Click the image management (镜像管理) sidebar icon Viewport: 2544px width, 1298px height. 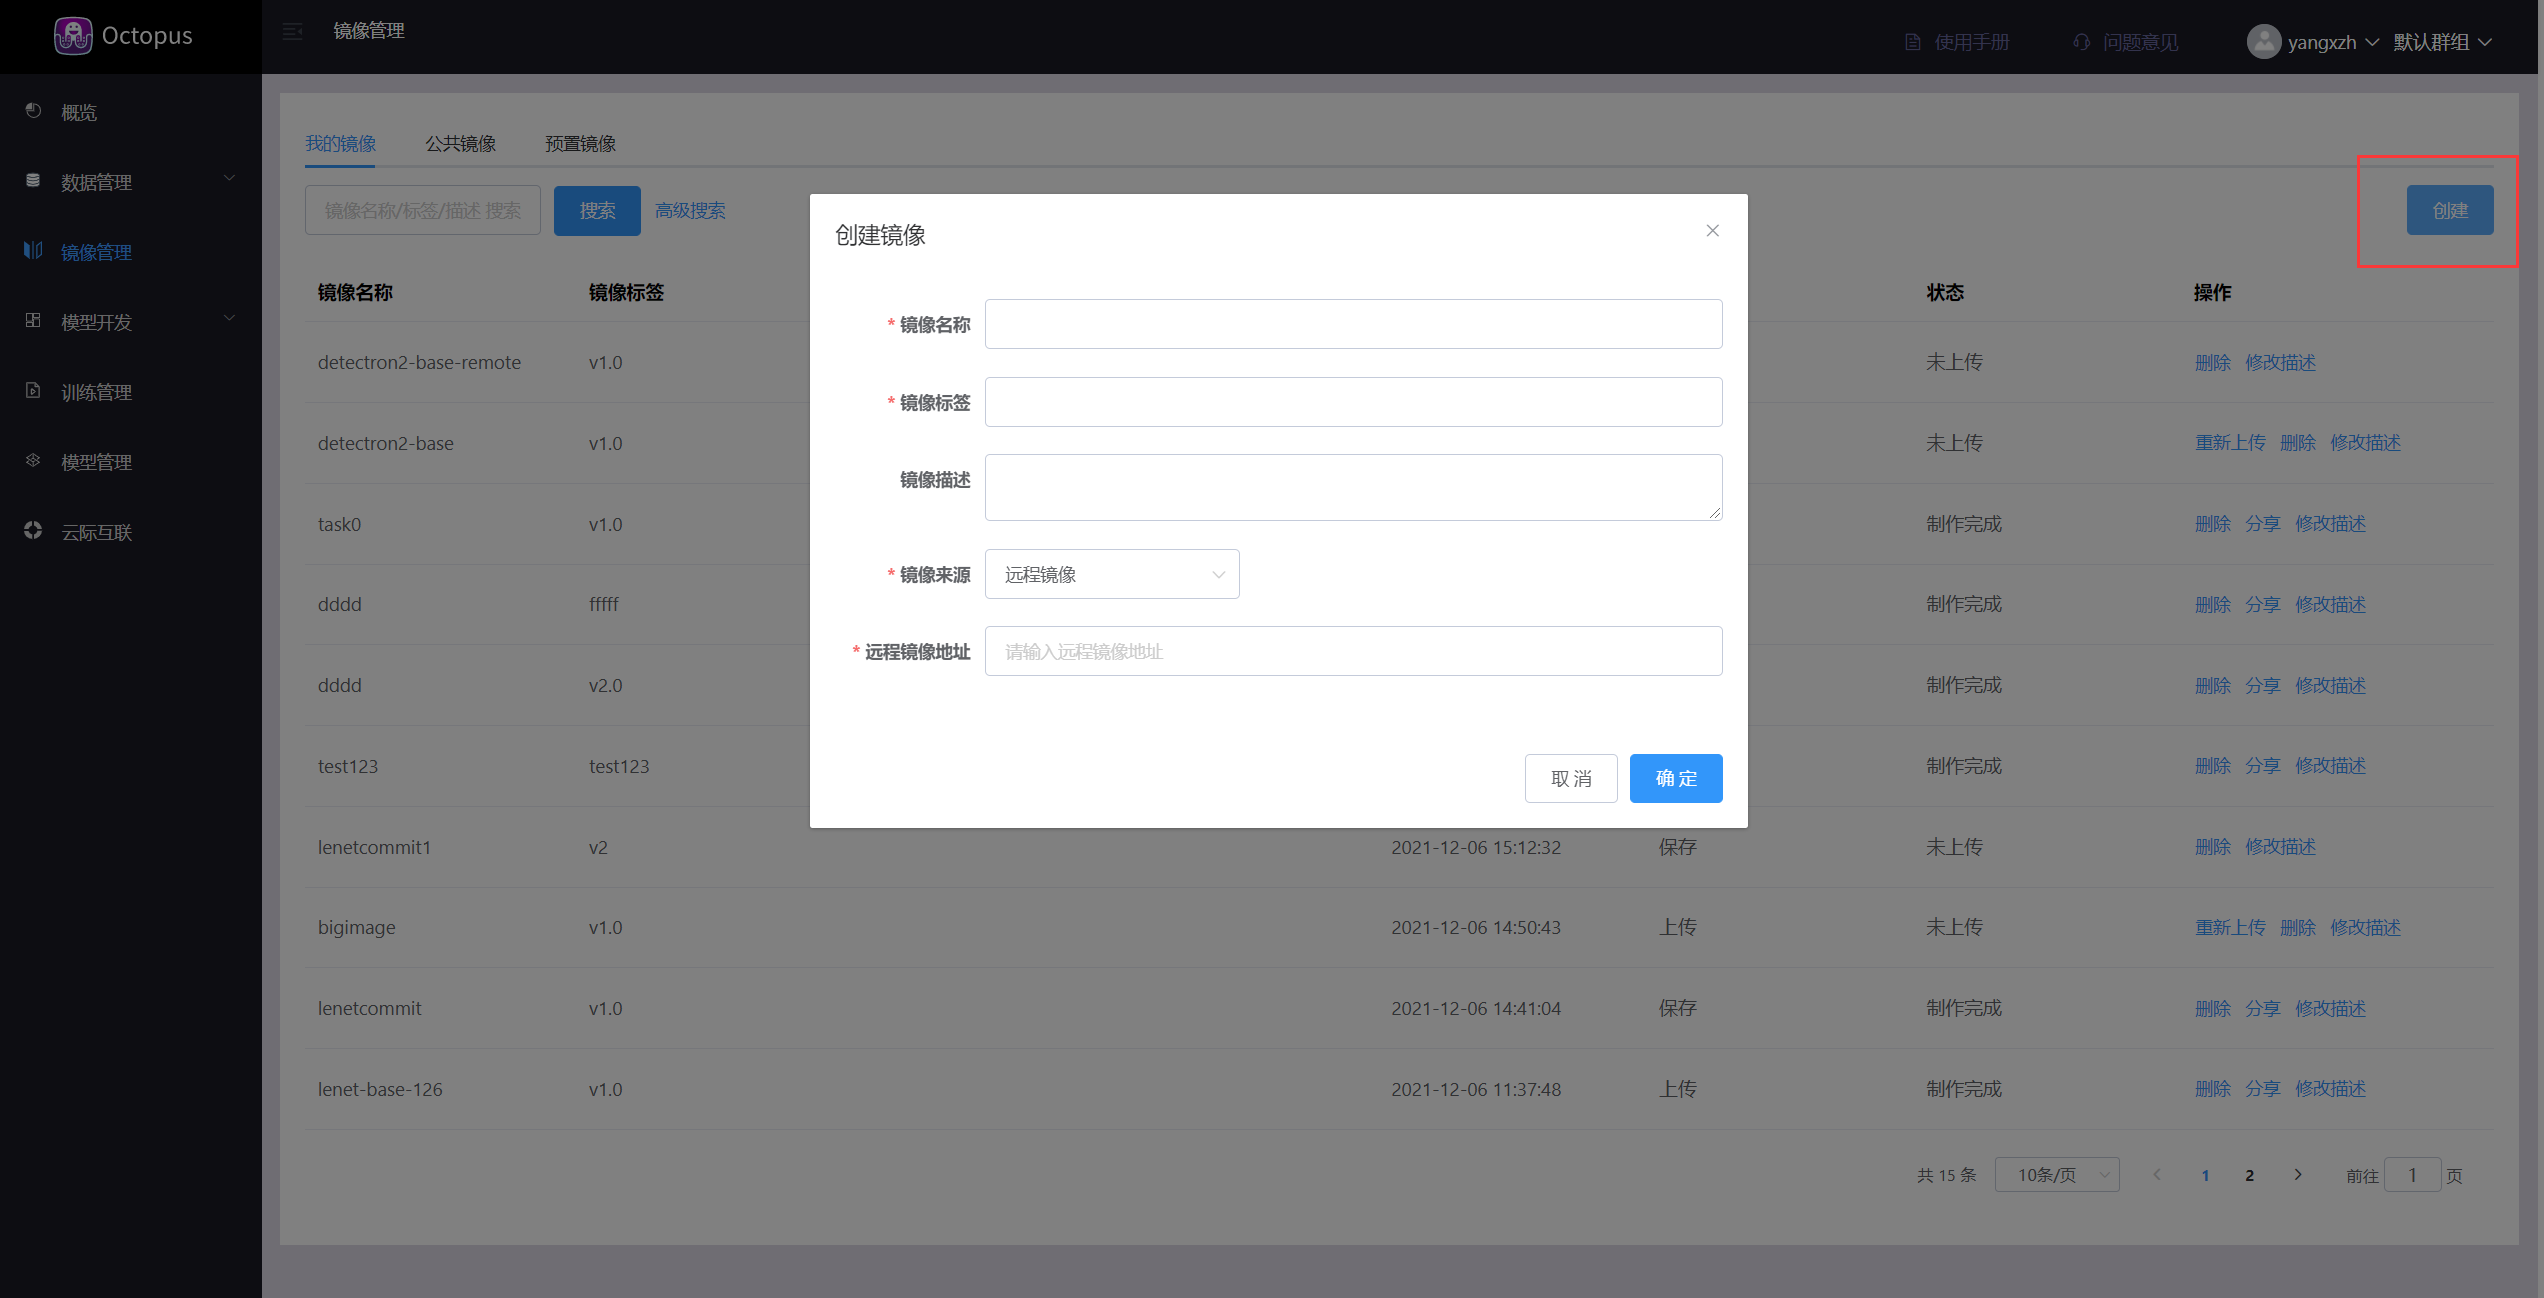tap(33, 251)
